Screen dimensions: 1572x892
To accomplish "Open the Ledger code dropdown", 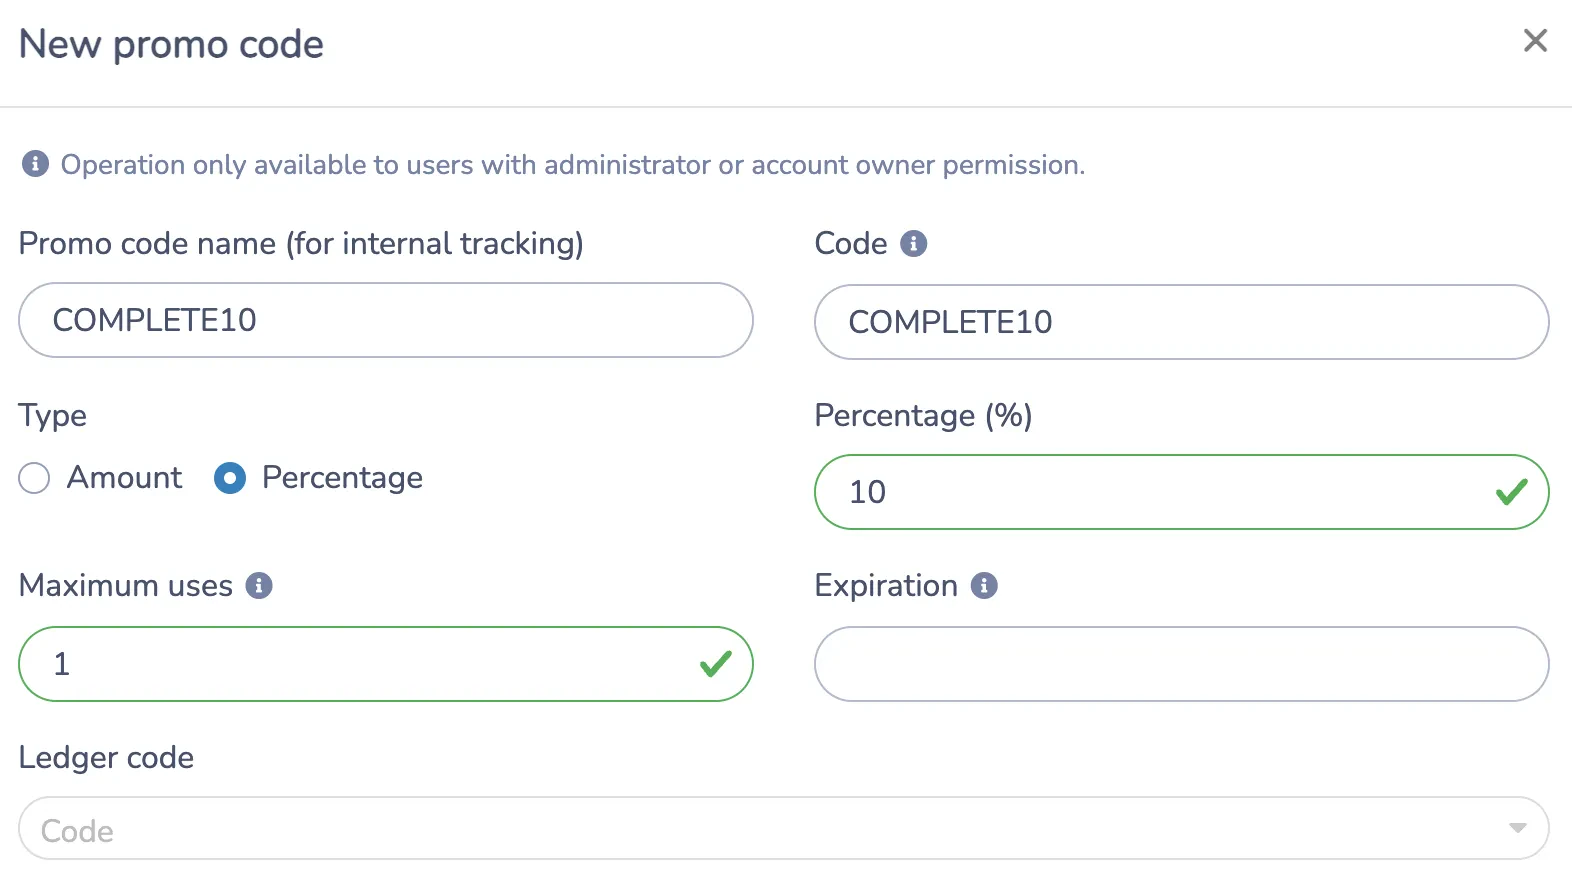I will [784, 828].
